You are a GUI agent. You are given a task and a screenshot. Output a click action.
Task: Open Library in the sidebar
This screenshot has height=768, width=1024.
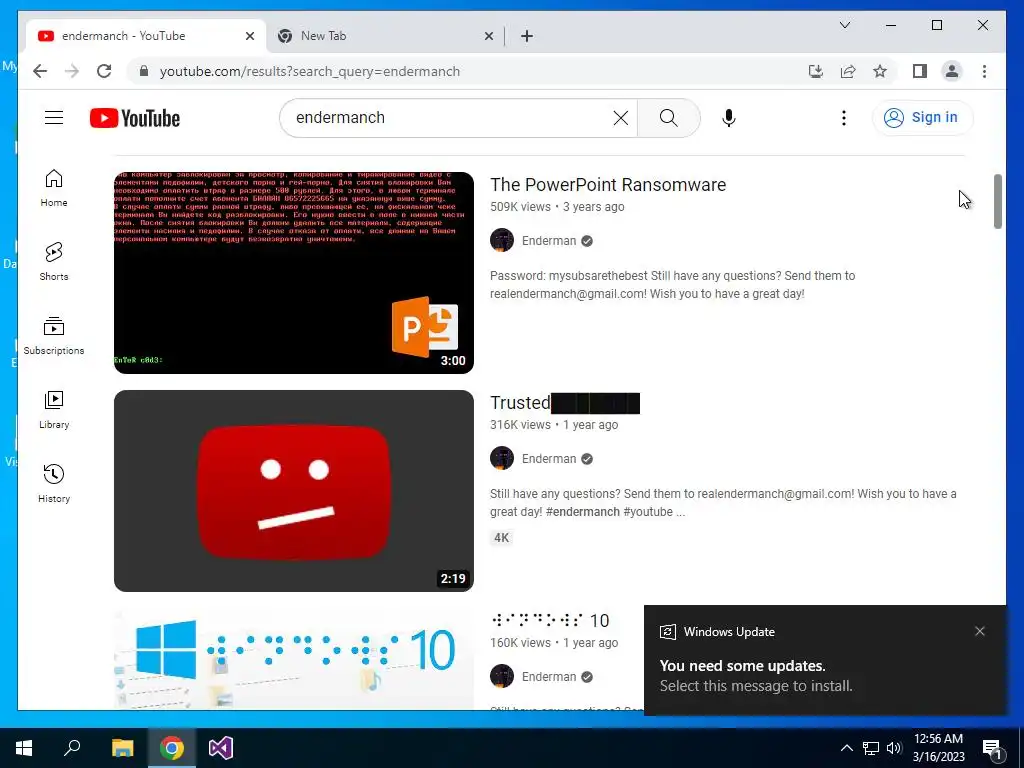(54, 410)
